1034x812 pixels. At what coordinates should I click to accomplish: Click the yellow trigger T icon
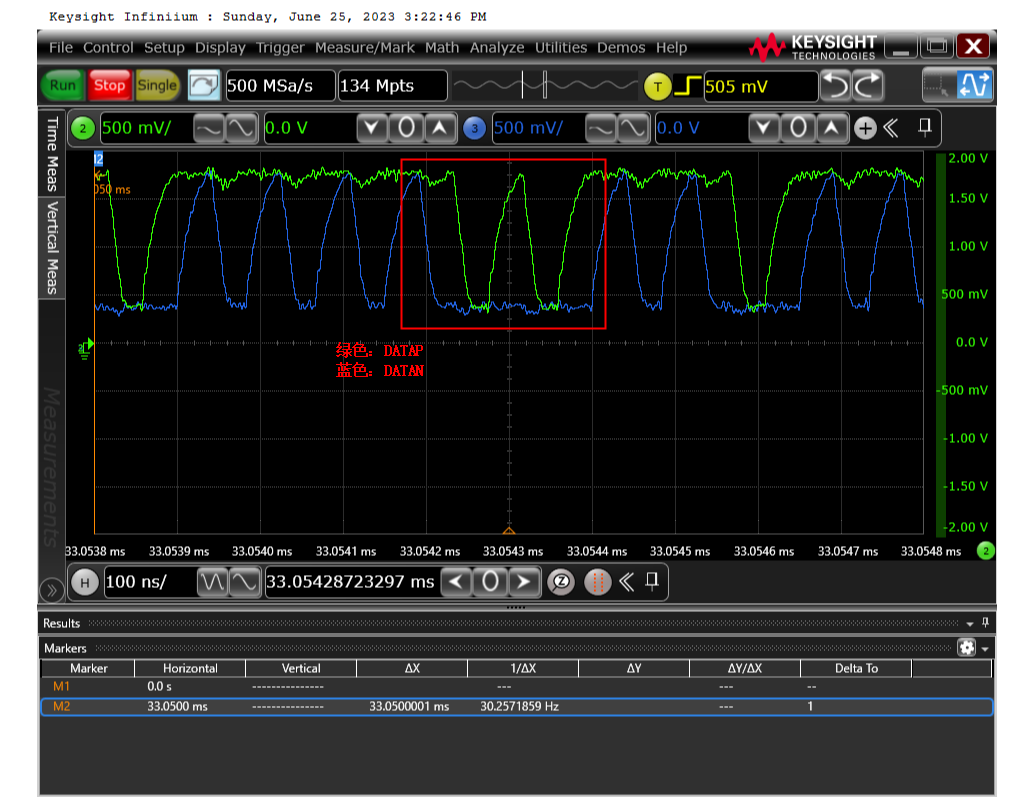657,87
